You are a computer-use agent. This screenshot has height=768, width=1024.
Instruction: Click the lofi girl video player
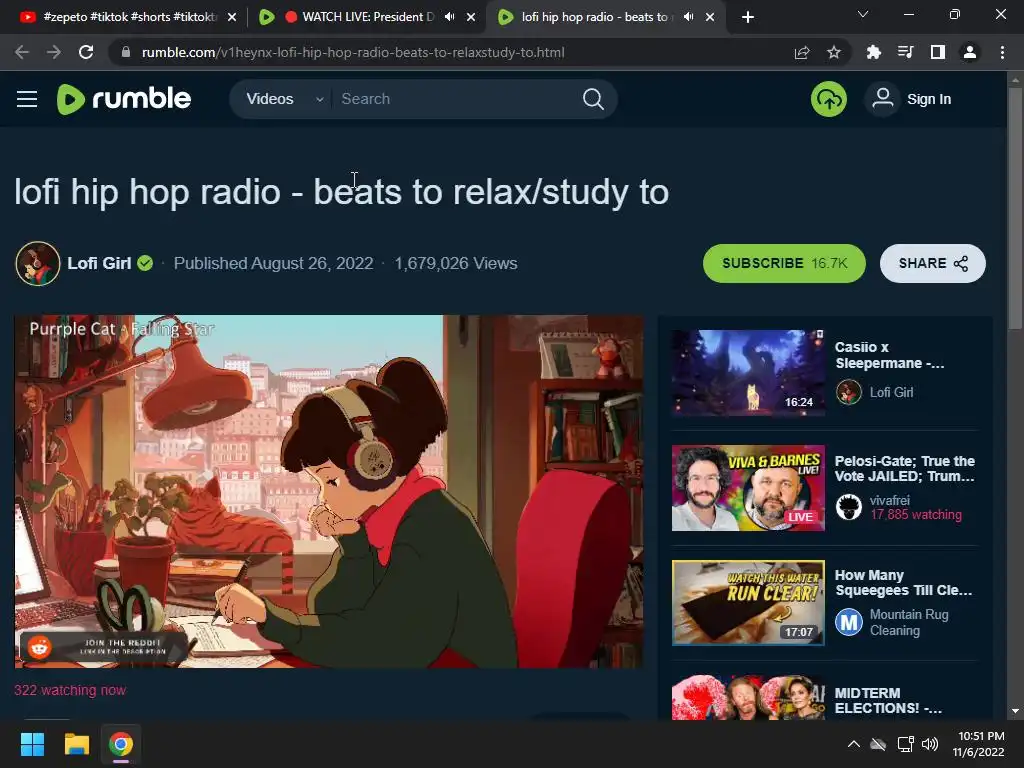328,492
